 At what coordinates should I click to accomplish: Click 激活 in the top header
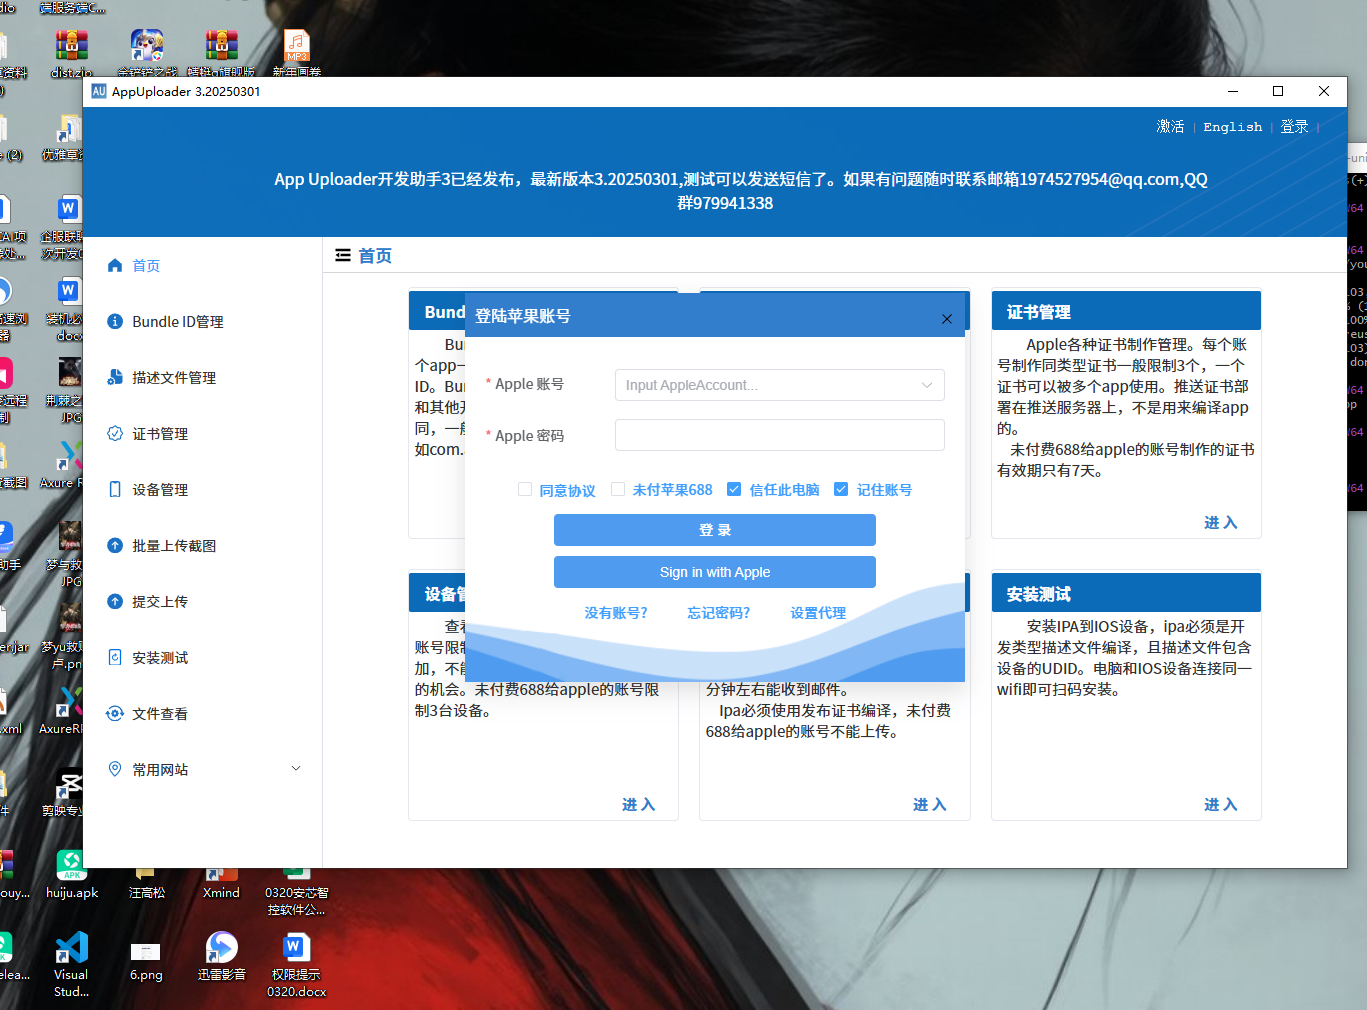click(1170, 127)
